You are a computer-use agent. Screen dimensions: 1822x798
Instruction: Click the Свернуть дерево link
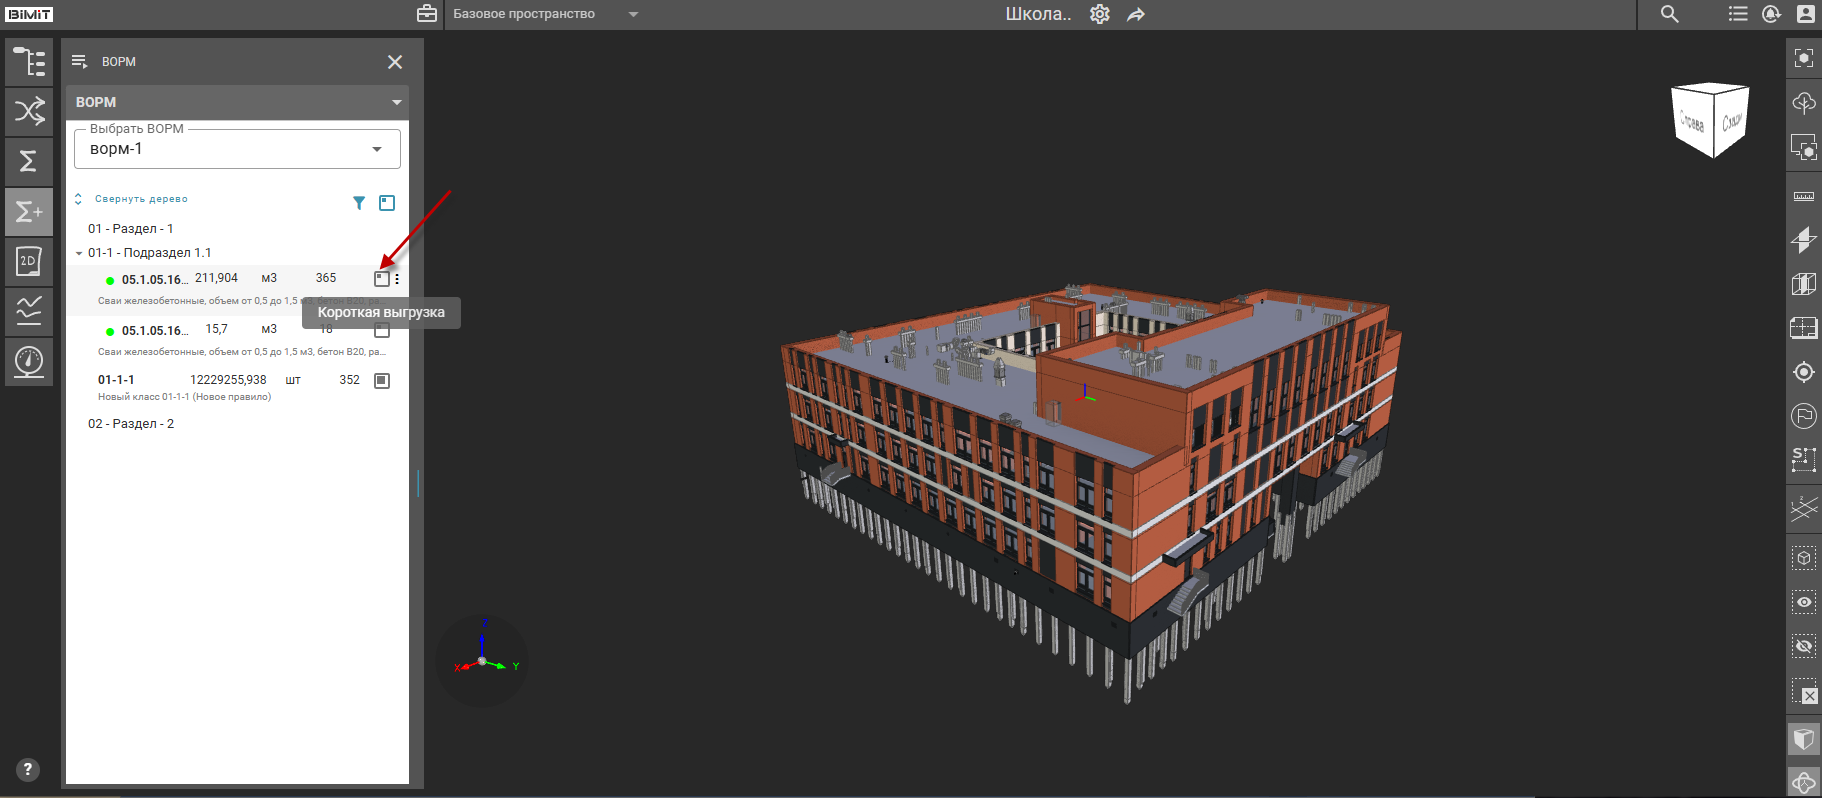pos(141,199)
